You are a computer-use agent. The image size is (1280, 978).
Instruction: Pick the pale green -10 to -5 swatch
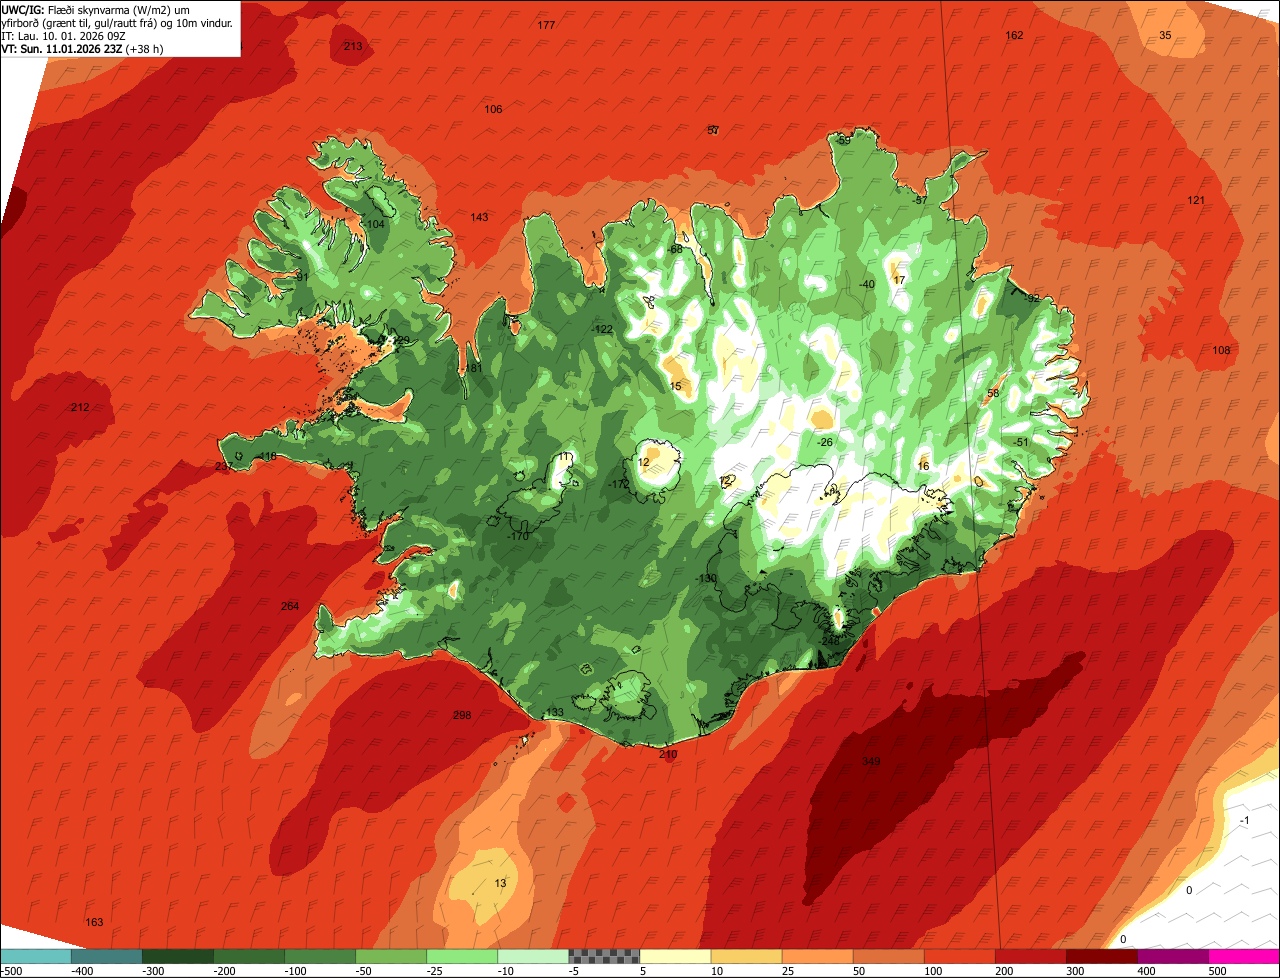(x=532, y=956)
